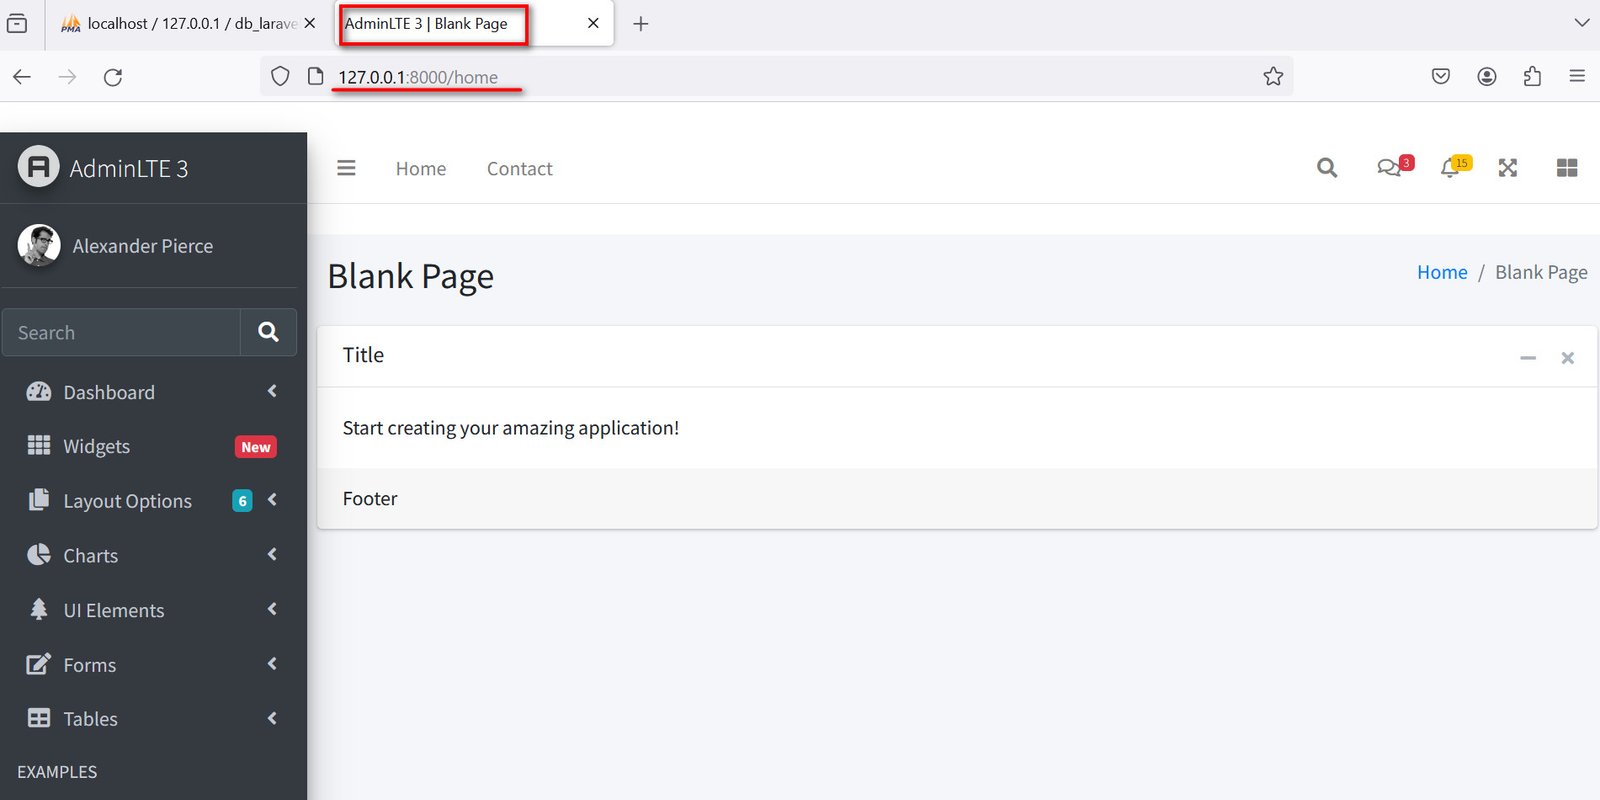This screenshot has width=1600, height=800.
Task: Go back with browser back arrow
Action: pyautogui.click(x=22, y=77)
